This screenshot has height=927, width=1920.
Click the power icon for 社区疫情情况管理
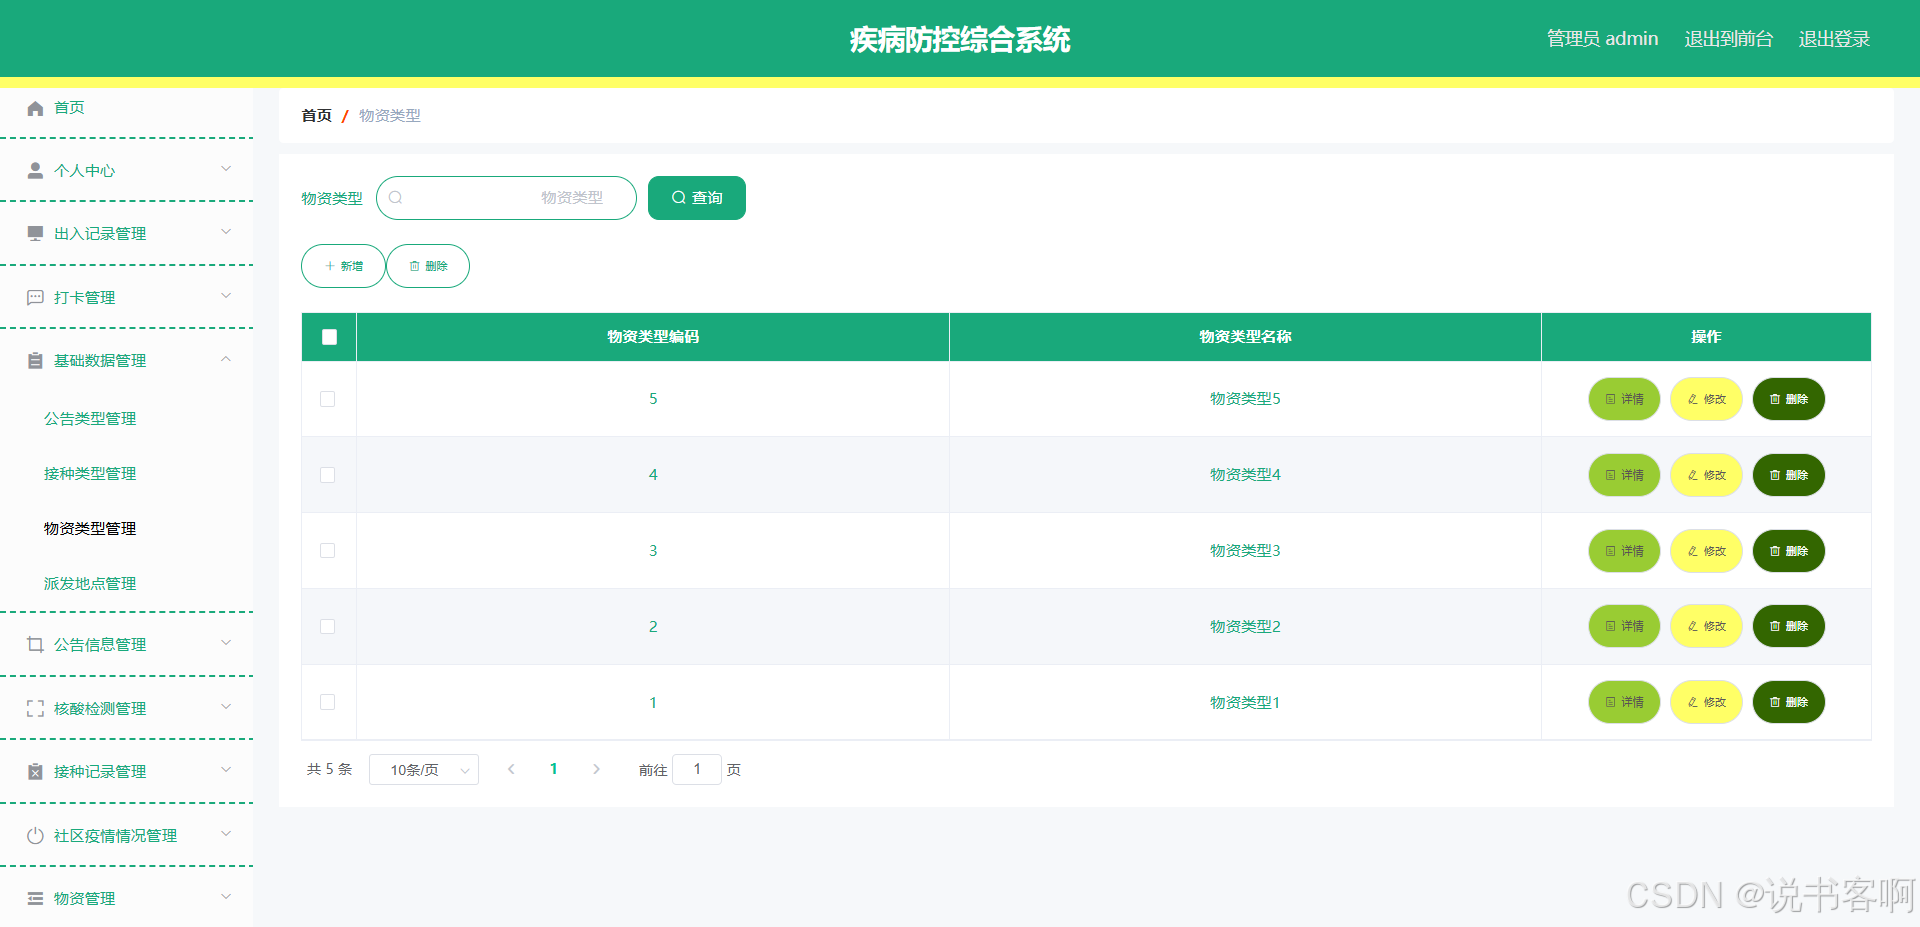[35, 836]
